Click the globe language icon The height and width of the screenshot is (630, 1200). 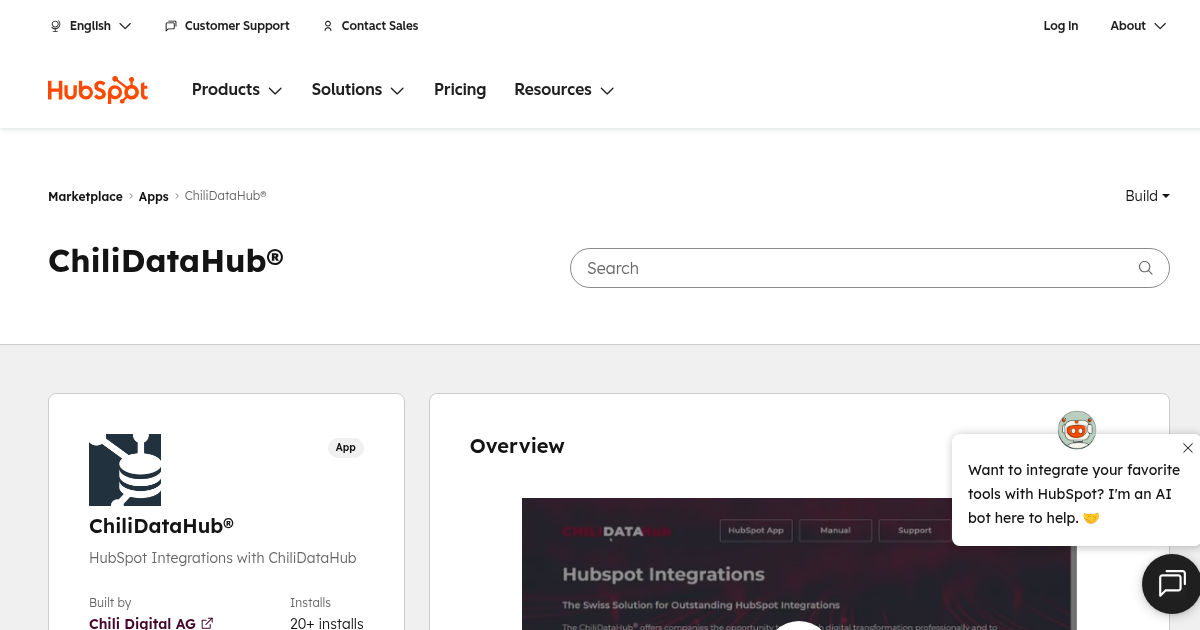tap(56, 26)
